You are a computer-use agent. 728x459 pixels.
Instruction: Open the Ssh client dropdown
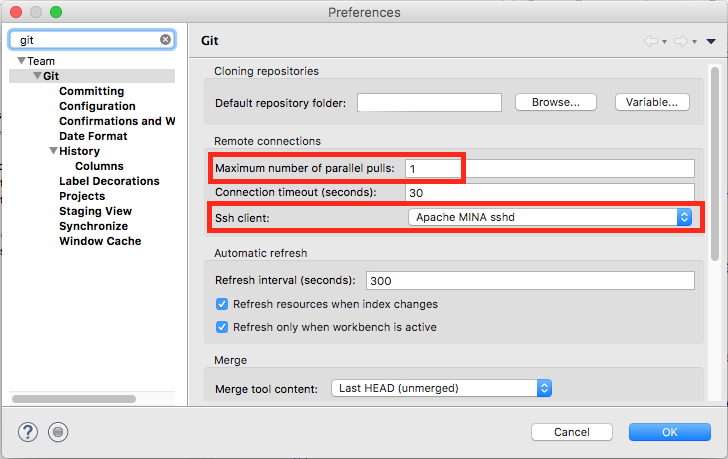(x=550, y=217)
